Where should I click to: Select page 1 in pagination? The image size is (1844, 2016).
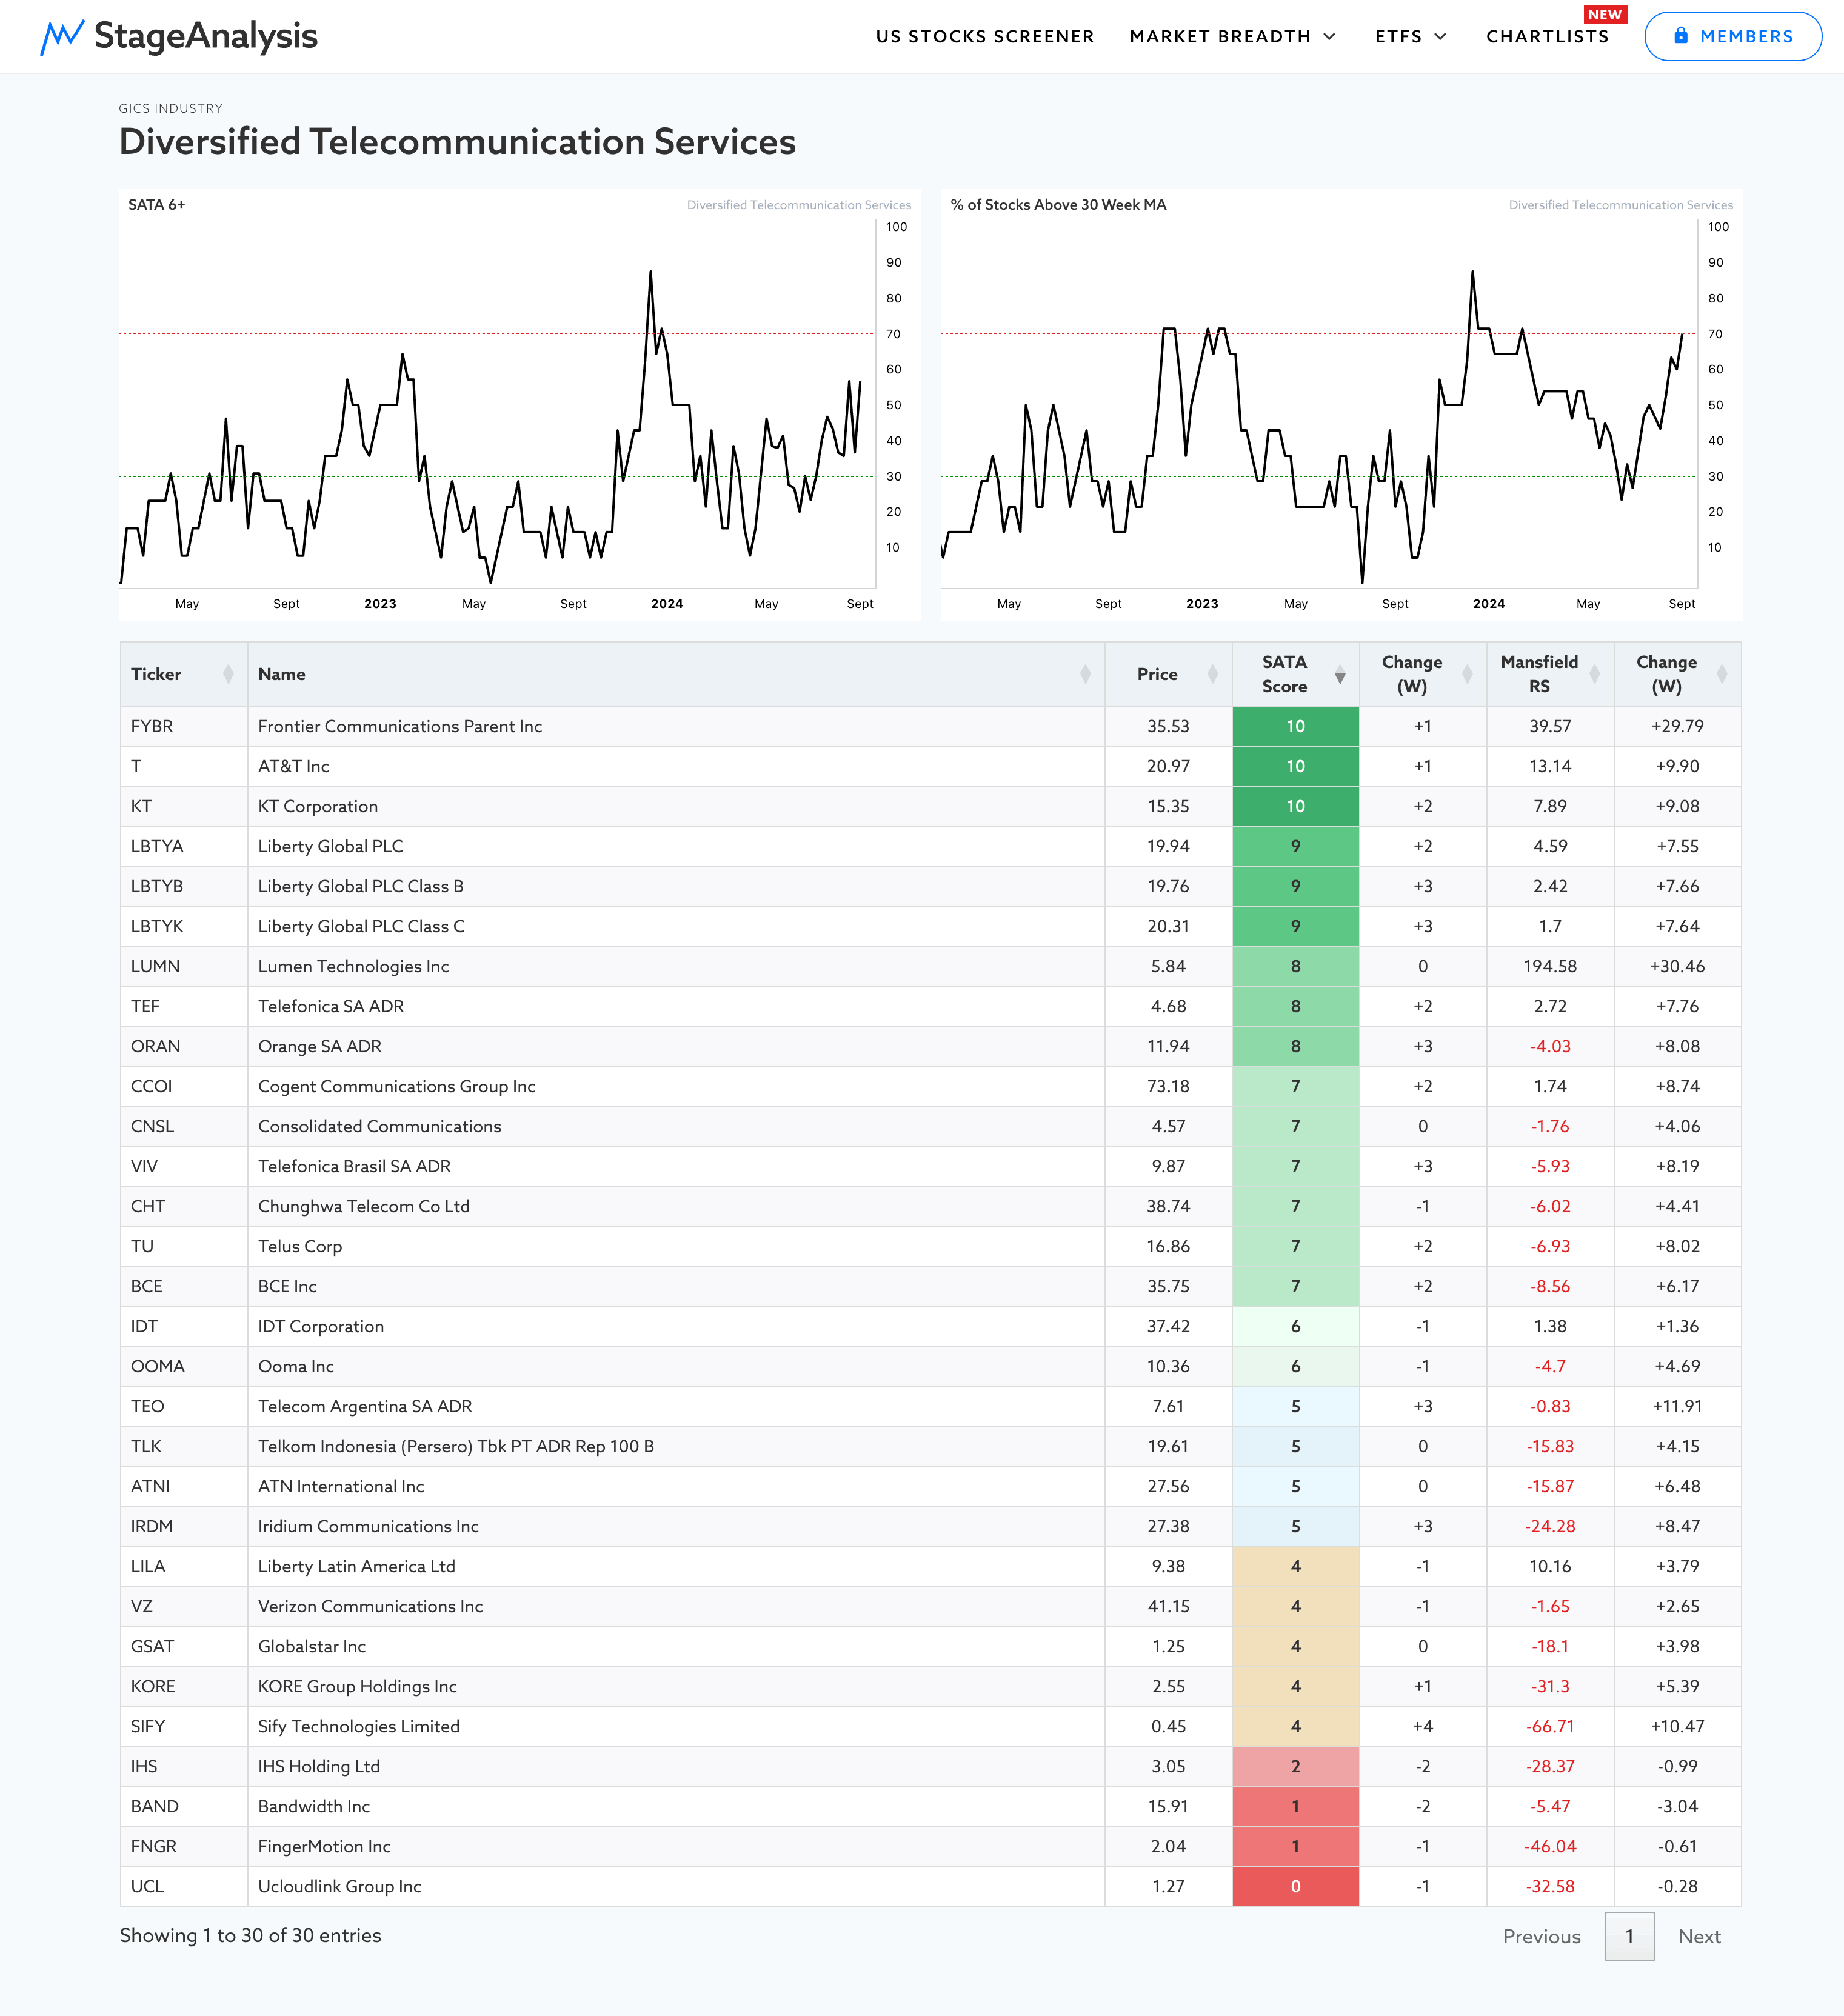pos(1629,1936)
